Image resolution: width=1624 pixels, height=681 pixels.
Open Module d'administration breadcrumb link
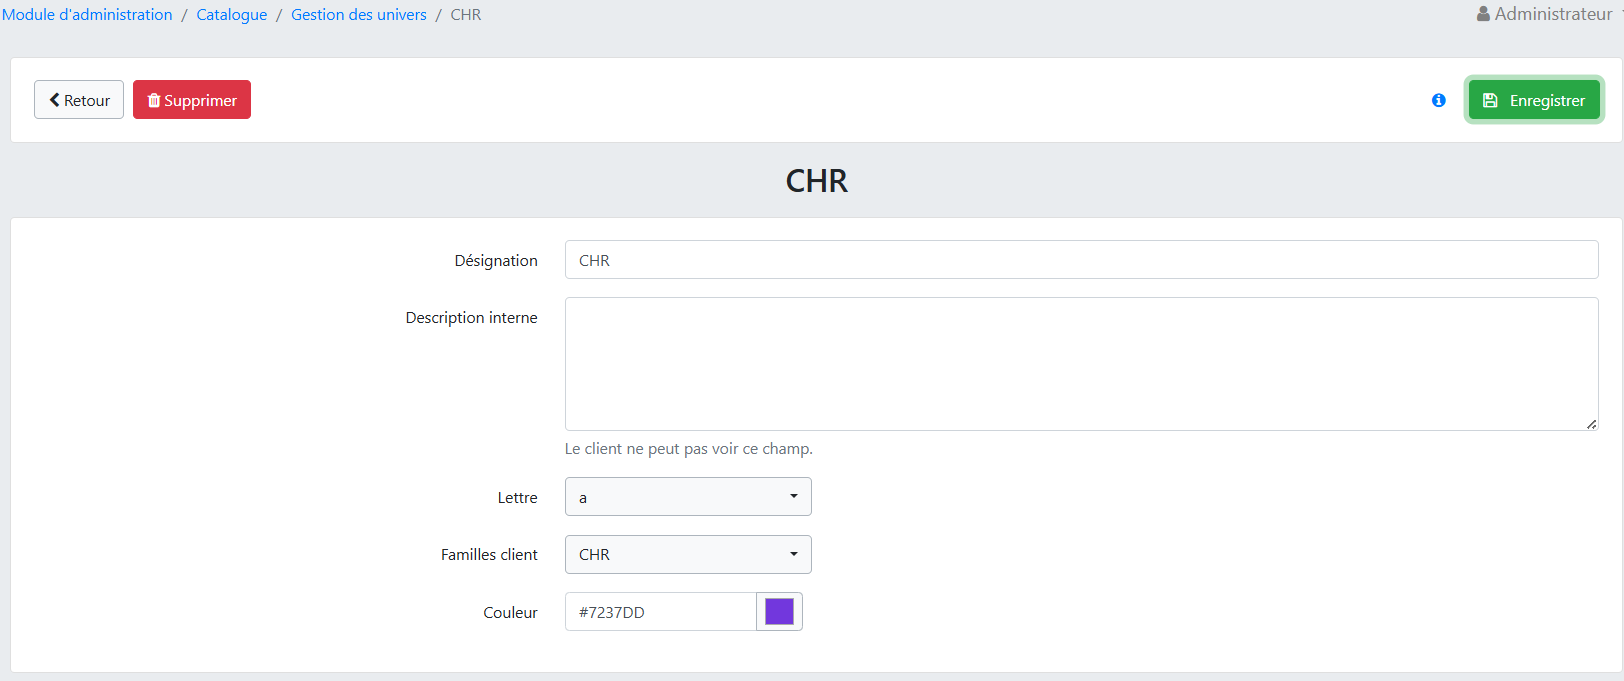tap(87, 15)
